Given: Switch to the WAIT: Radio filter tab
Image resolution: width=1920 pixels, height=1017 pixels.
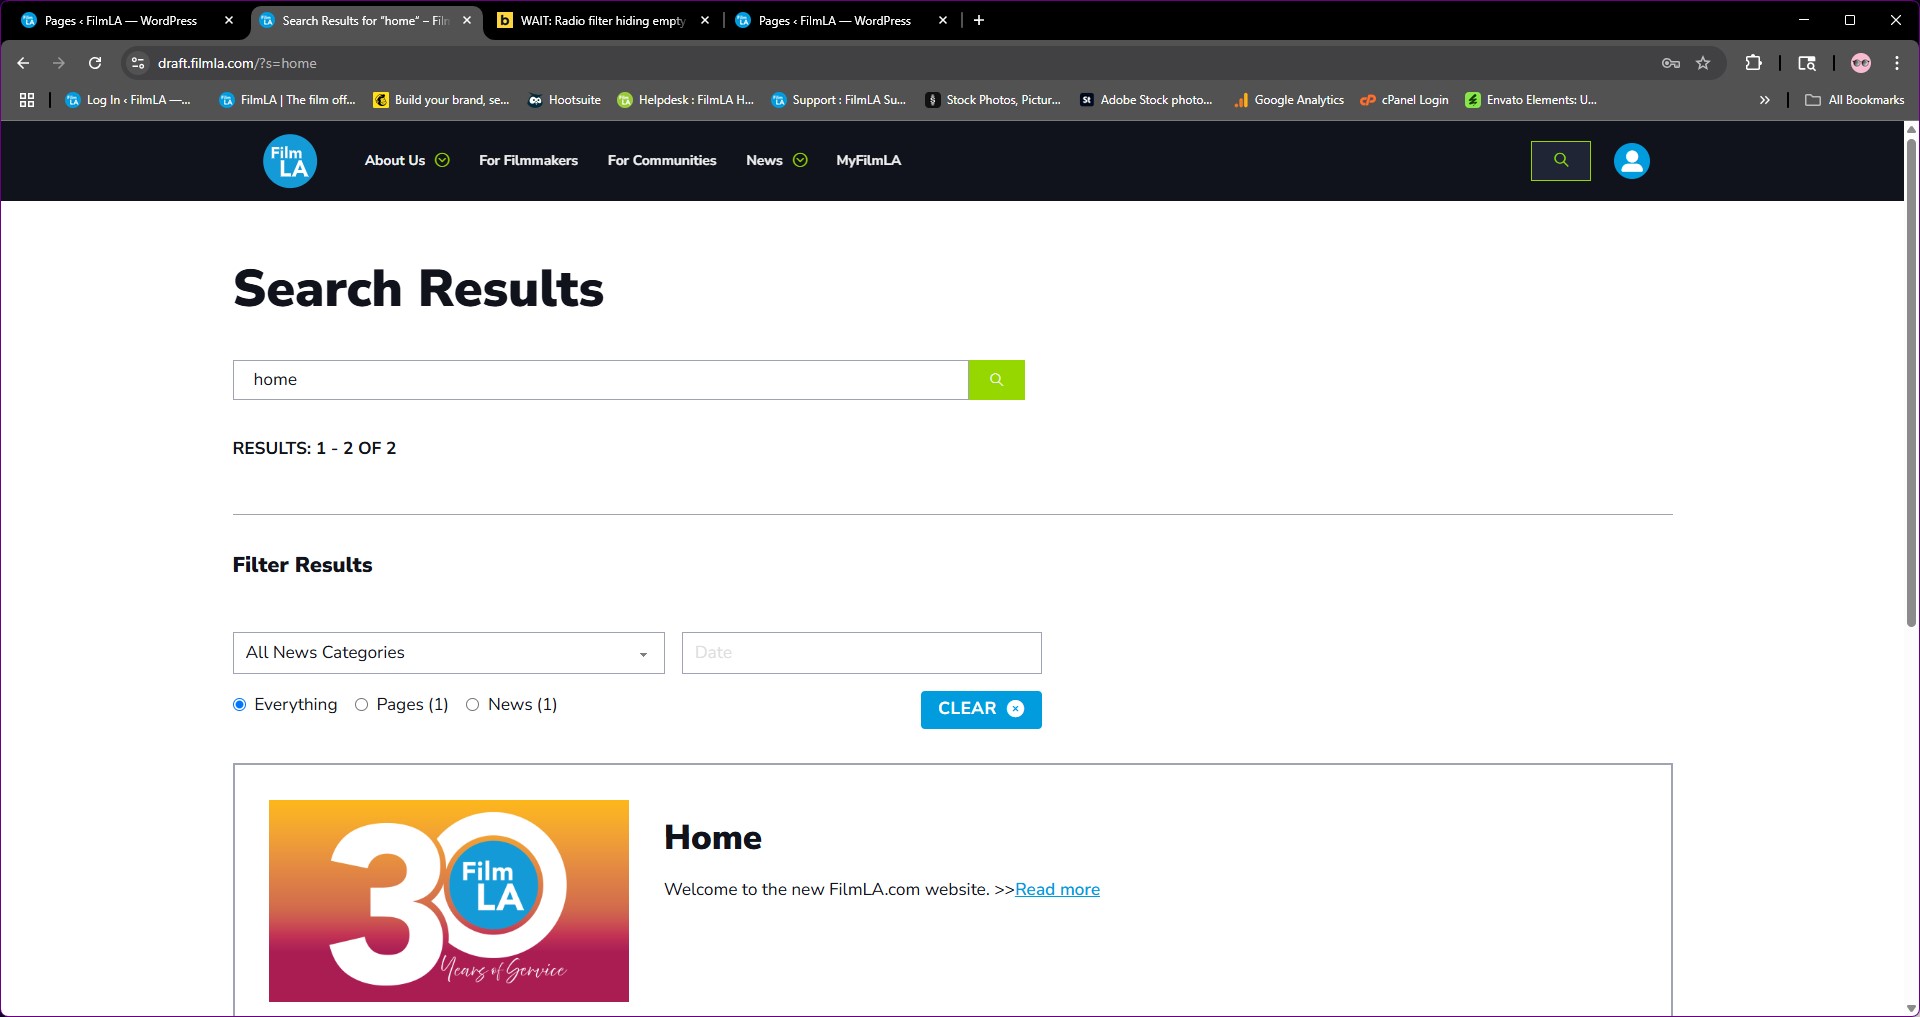Looking at the screenshot, I should [x=602, y=21].
